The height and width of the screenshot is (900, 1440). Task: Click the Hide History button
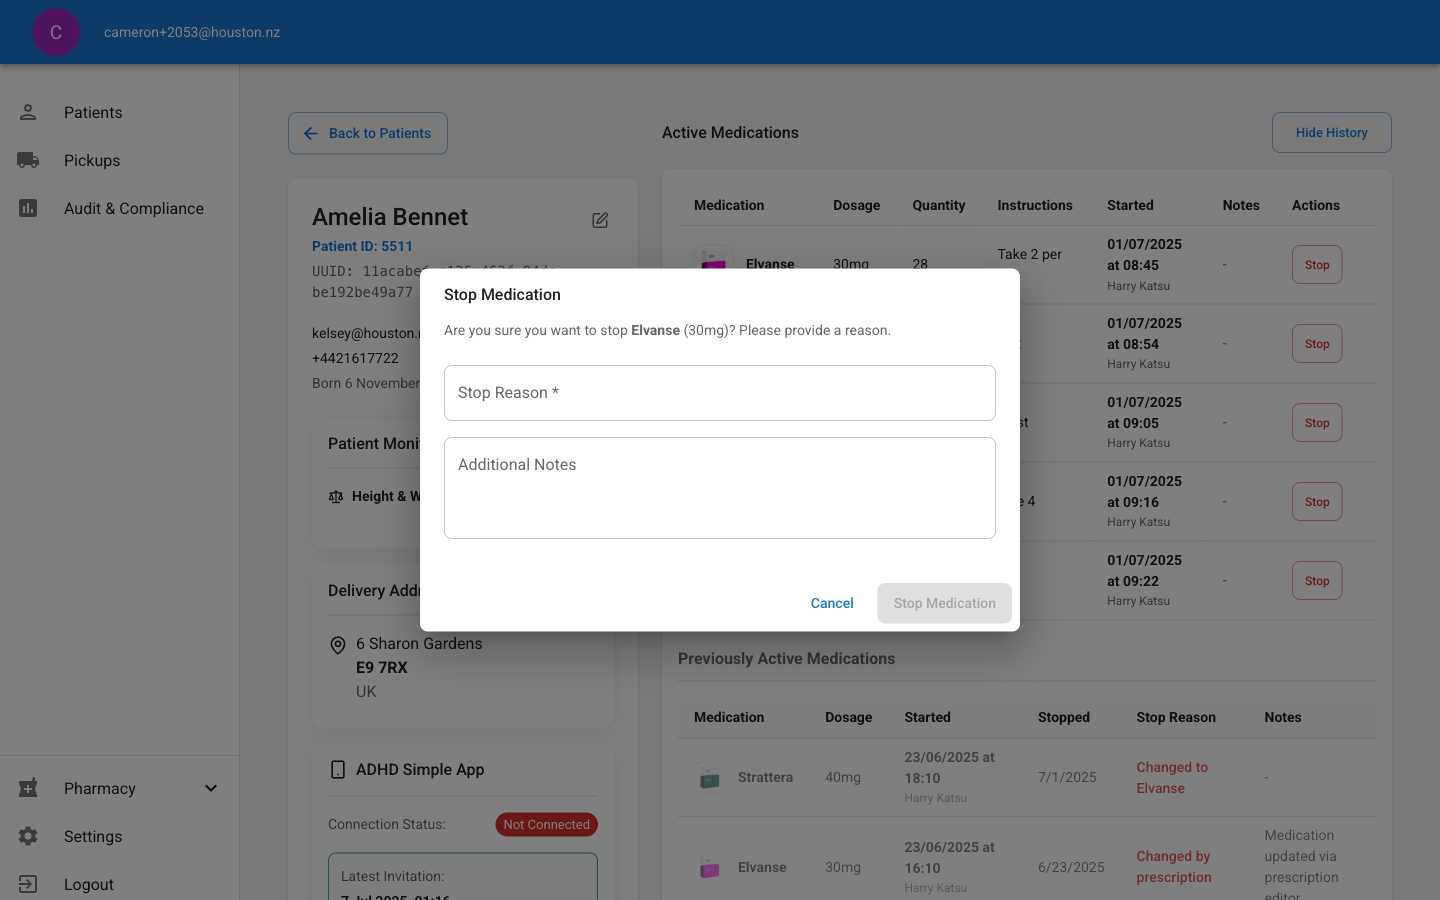[x=1332, y=132]
